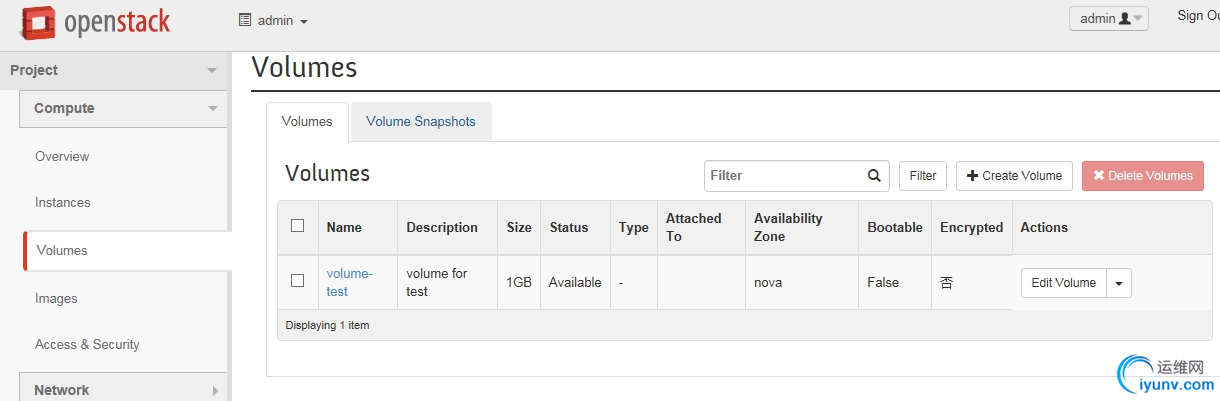Click the red Delete Volumes button
The image size is (1220, 401).
pyautogui.click(x=1142, y=176)
